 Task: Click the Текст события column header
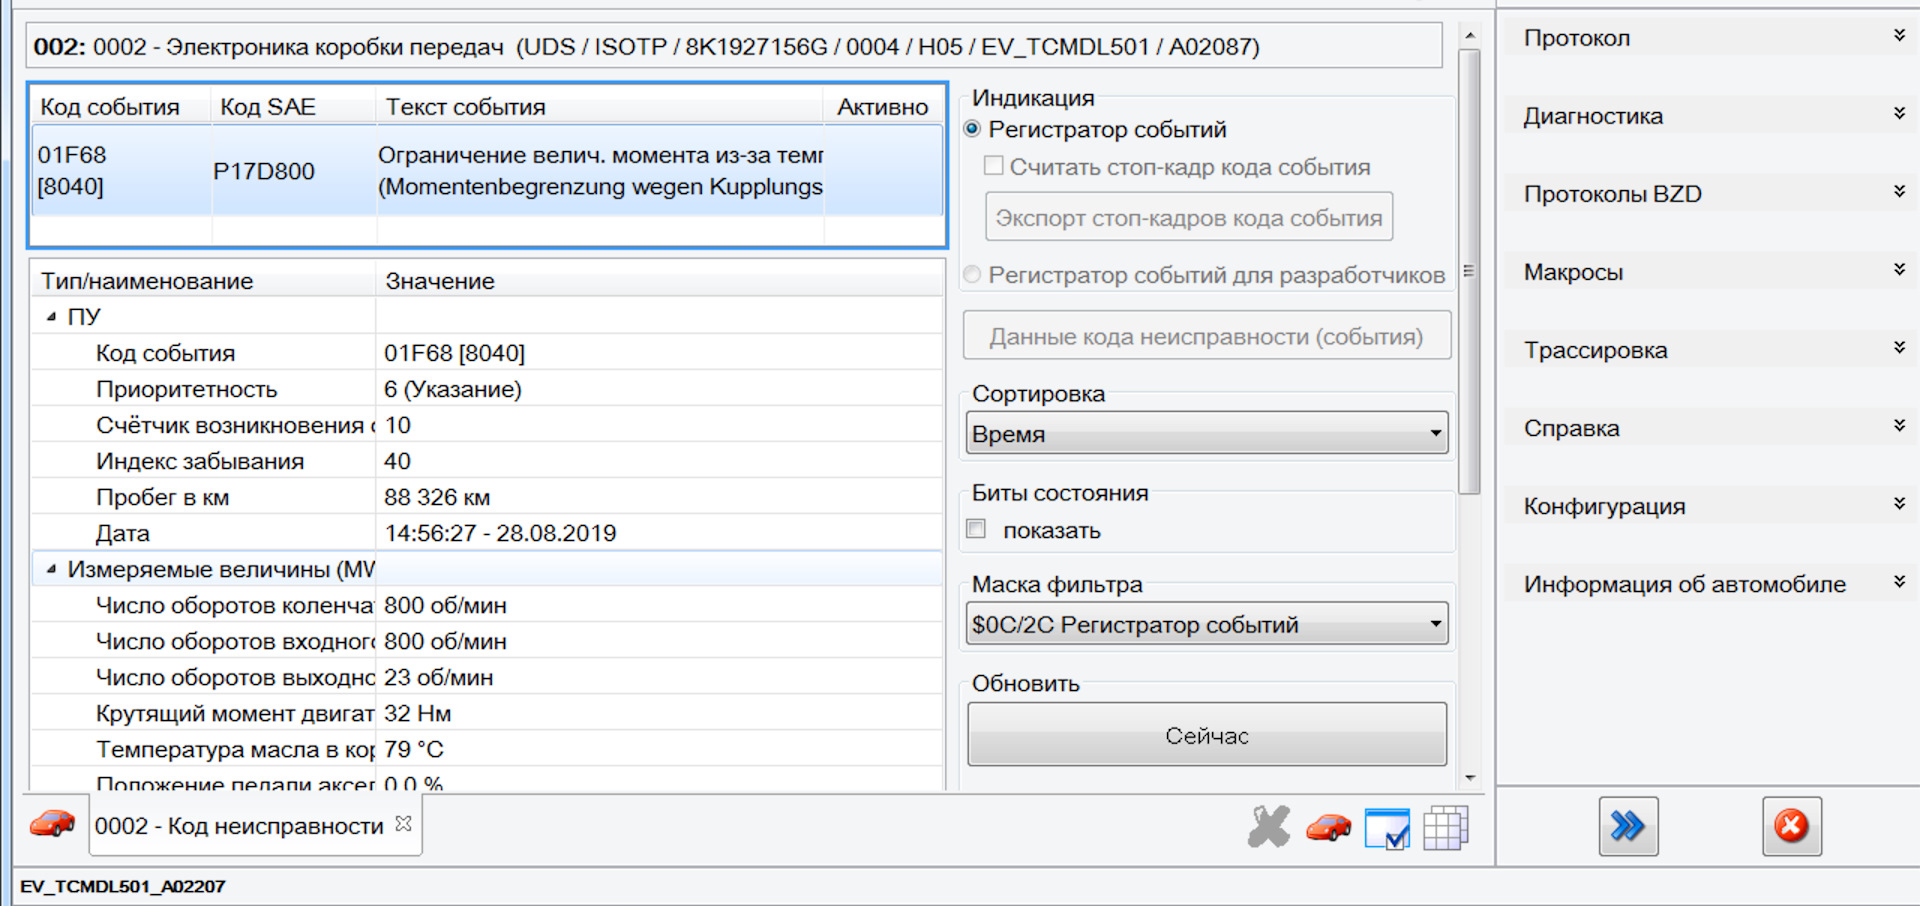600,106
